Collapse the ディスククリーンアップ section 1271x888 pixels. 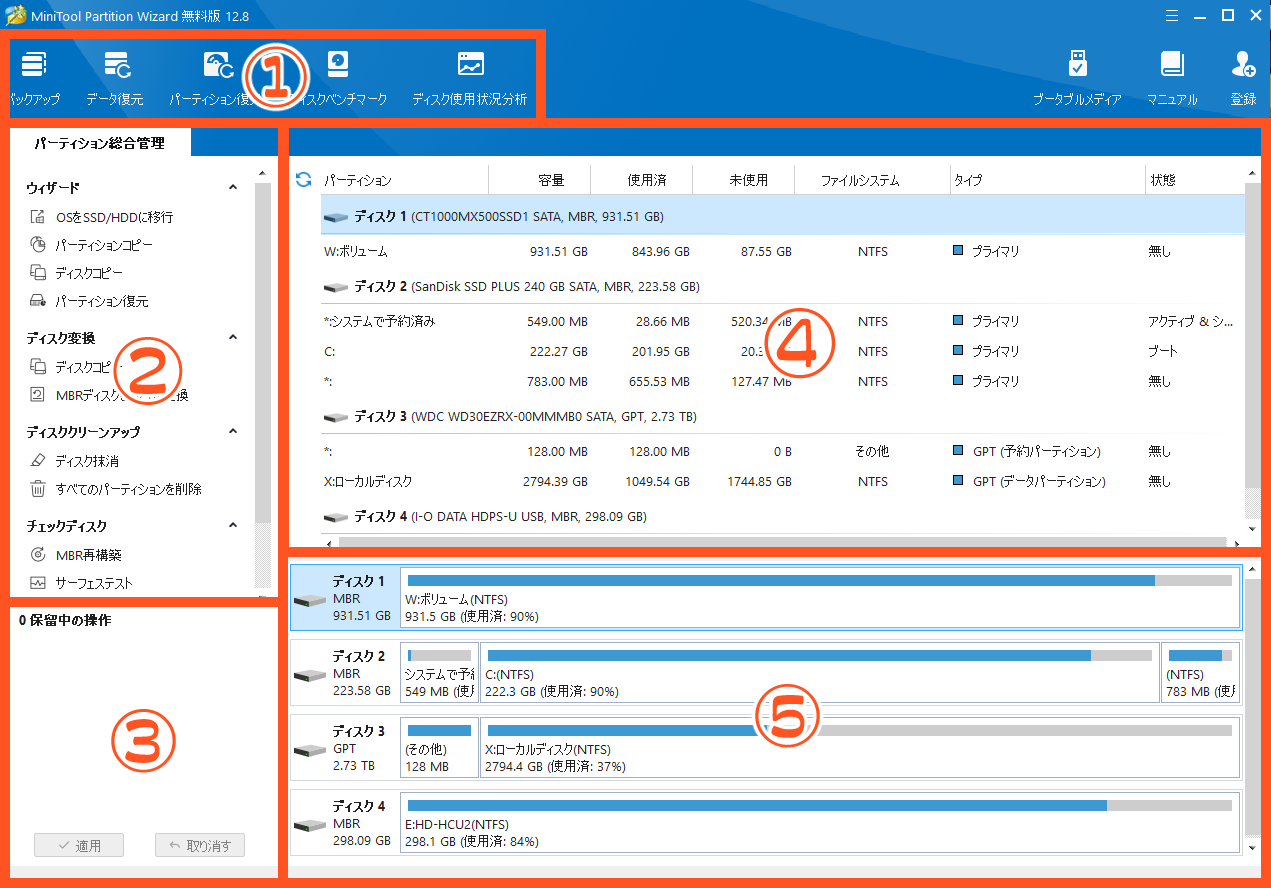233,432
